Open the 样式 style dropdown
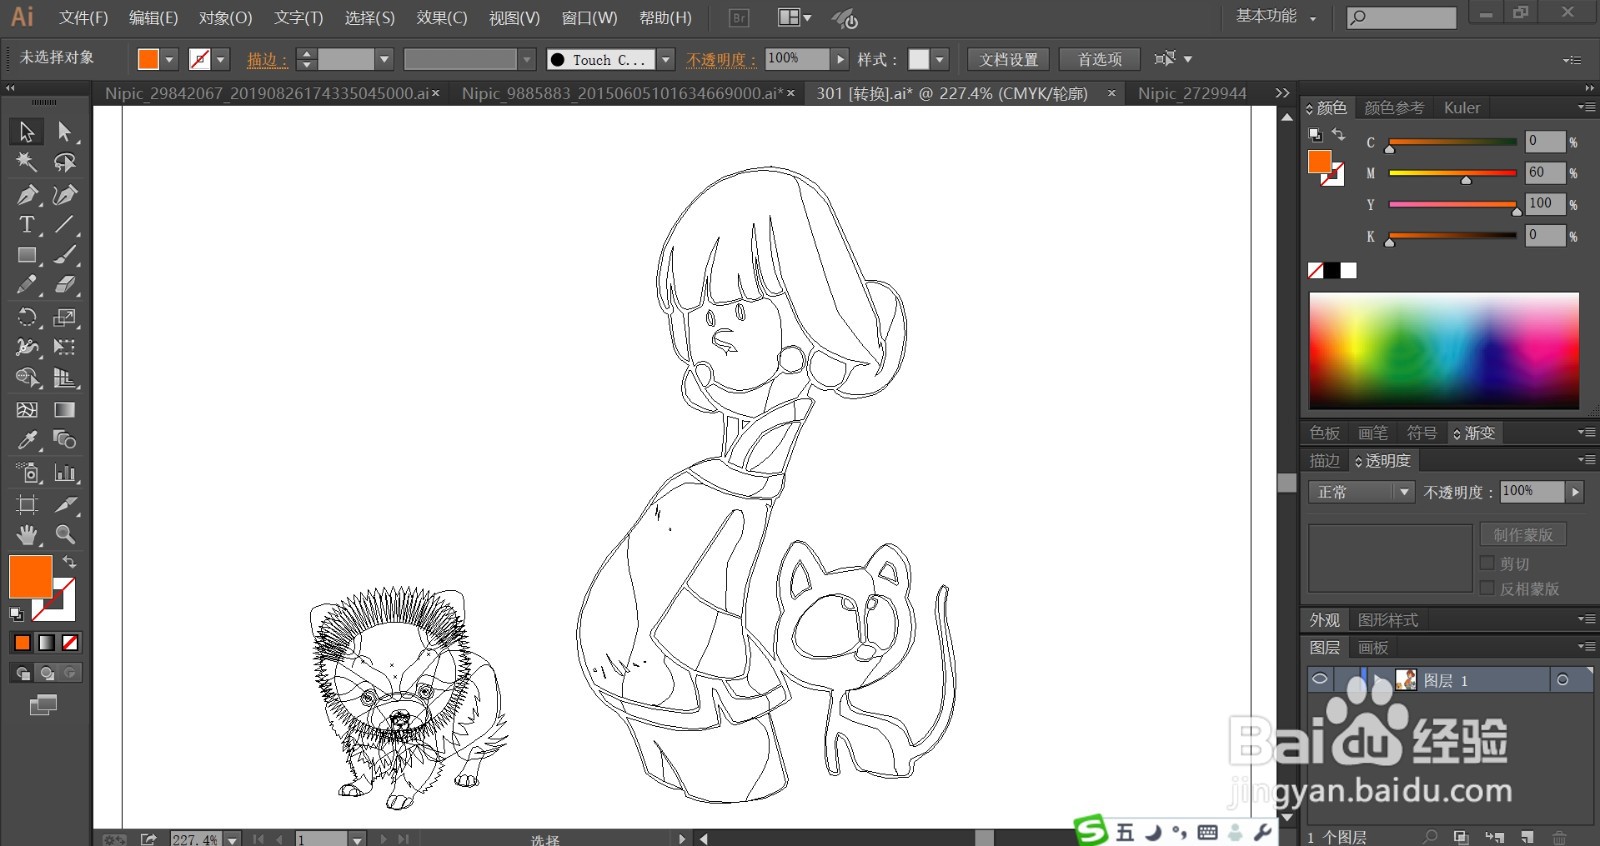The image size is (1600, 846). [940, 60]
